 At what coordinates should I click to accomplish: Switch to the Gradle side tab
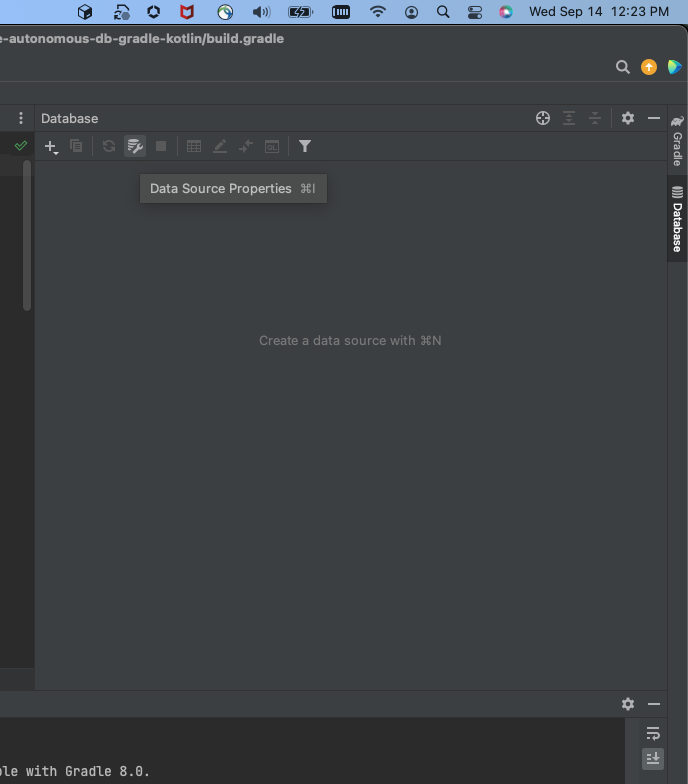coord(678,142)
